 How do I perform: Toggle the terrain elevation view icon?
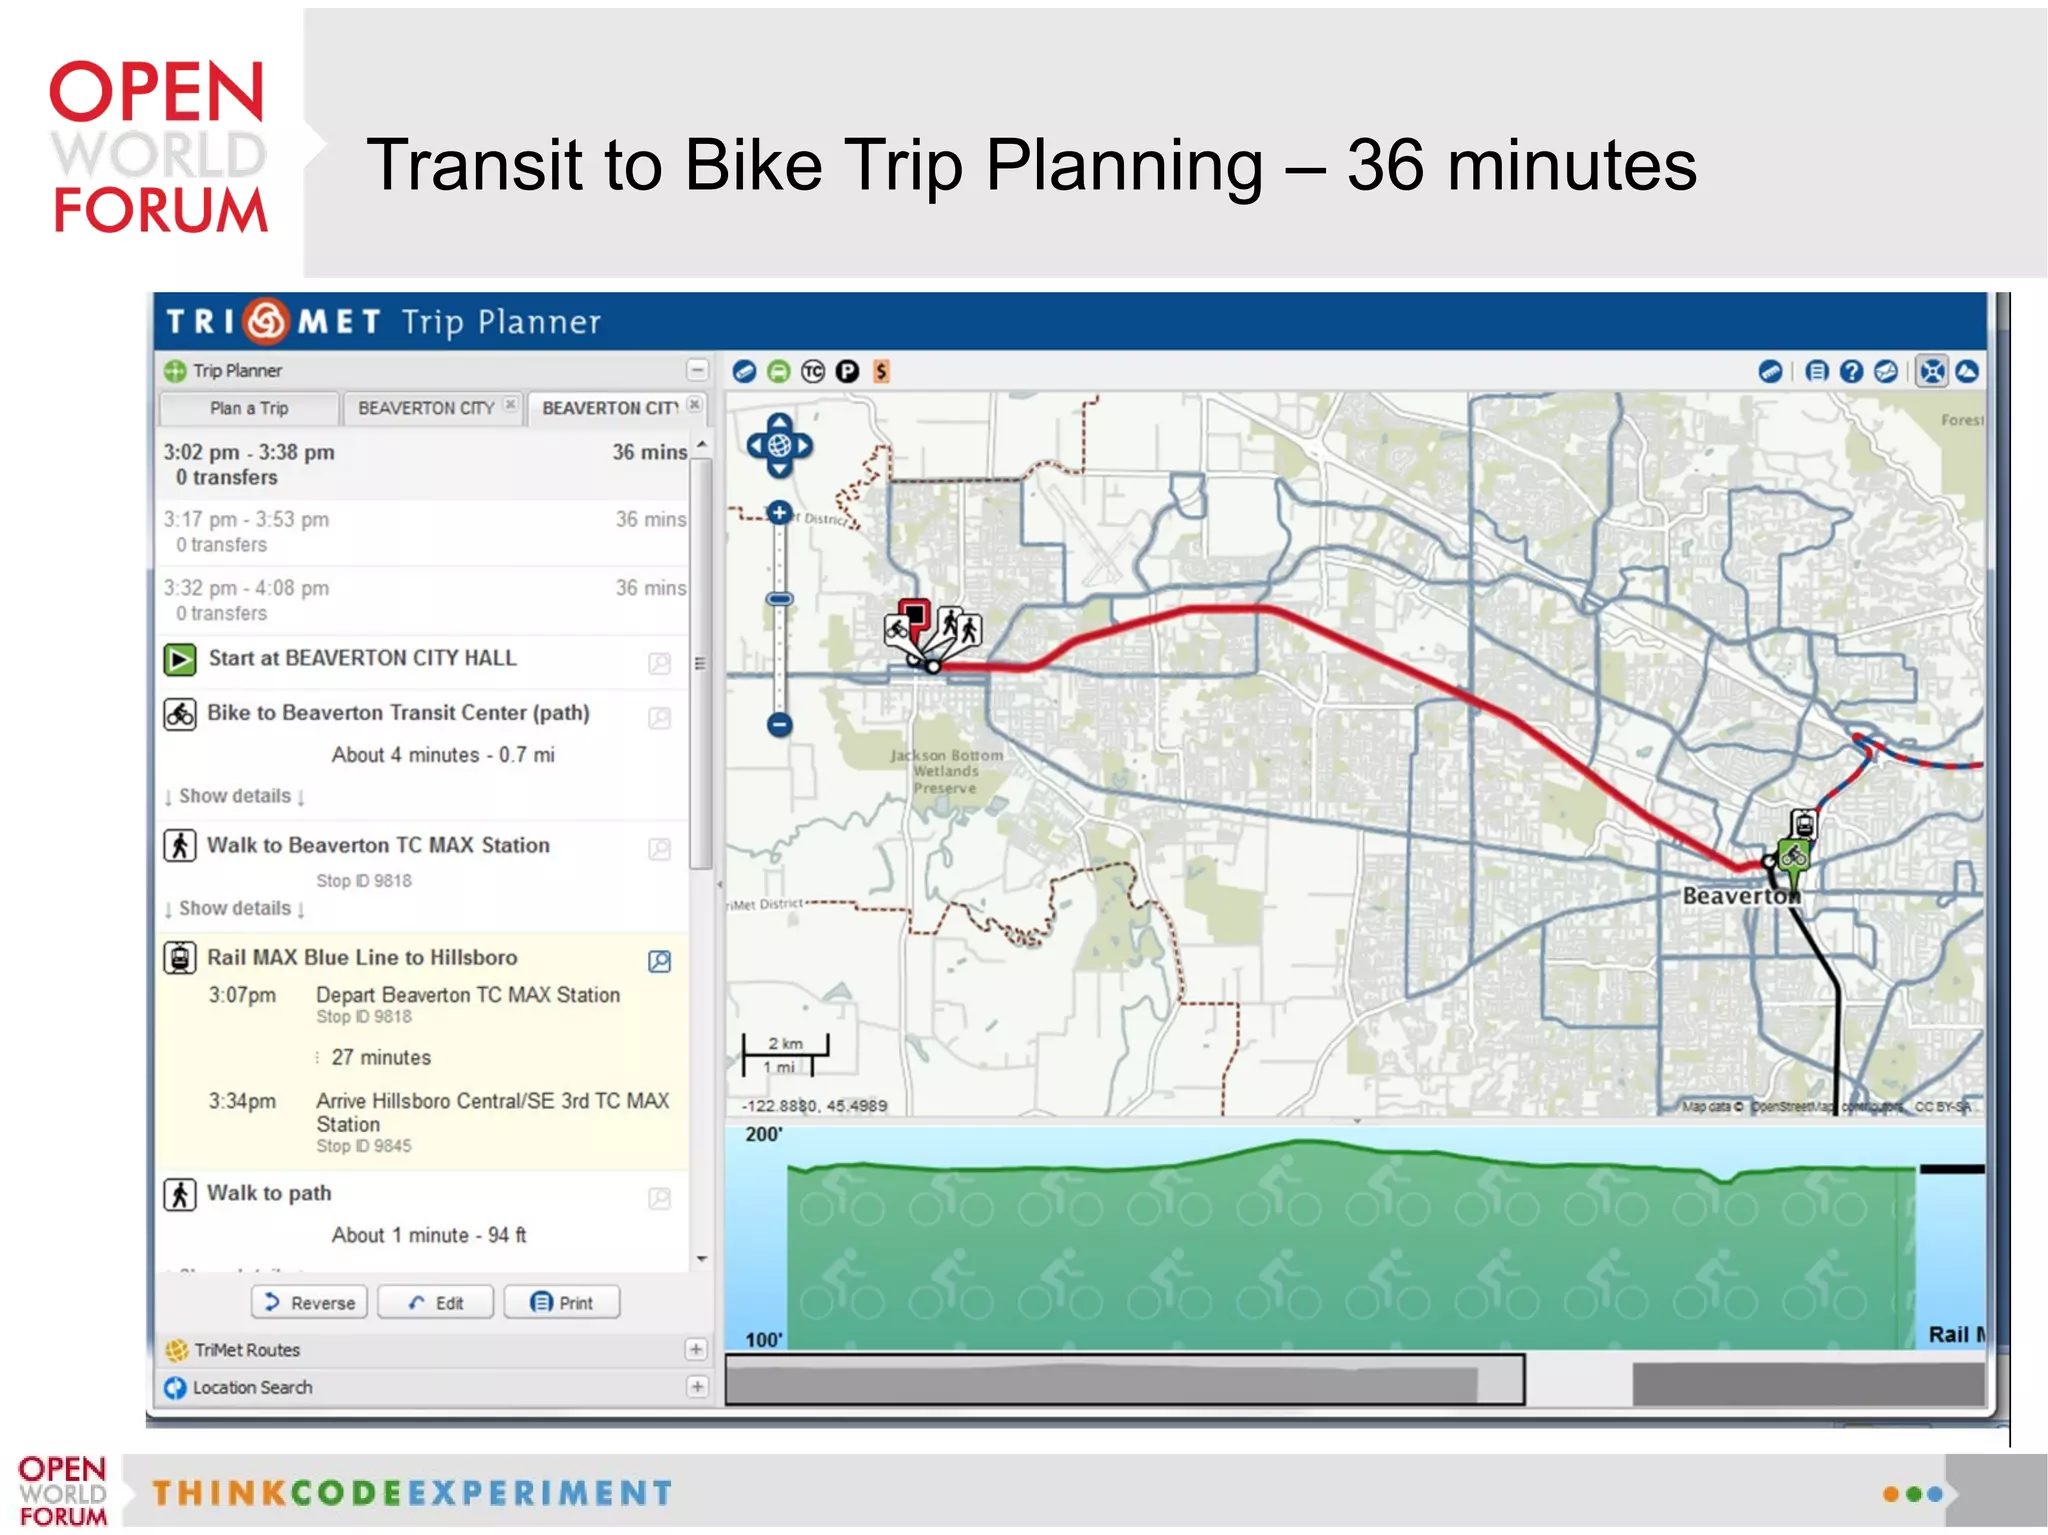1967,372
